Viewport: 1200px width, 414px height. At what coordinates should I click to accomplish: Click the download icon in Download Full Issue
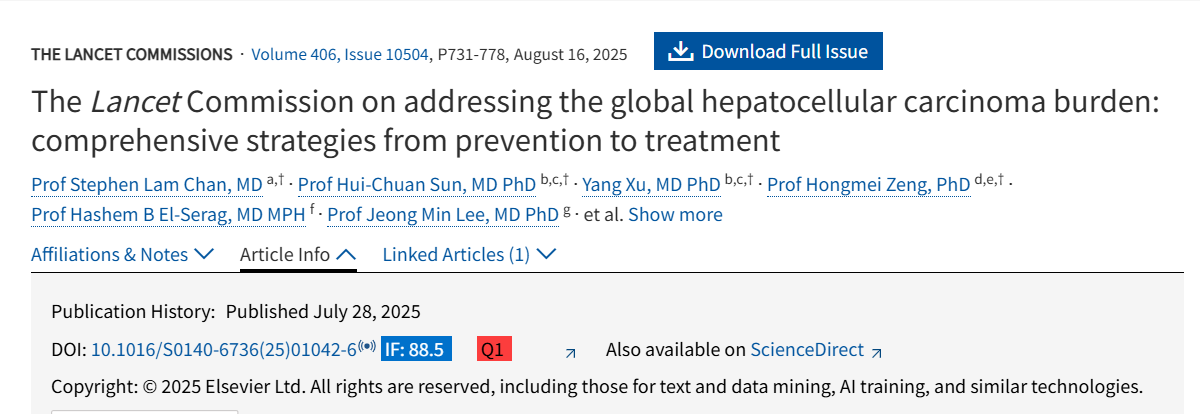click(x=681, y=51)
